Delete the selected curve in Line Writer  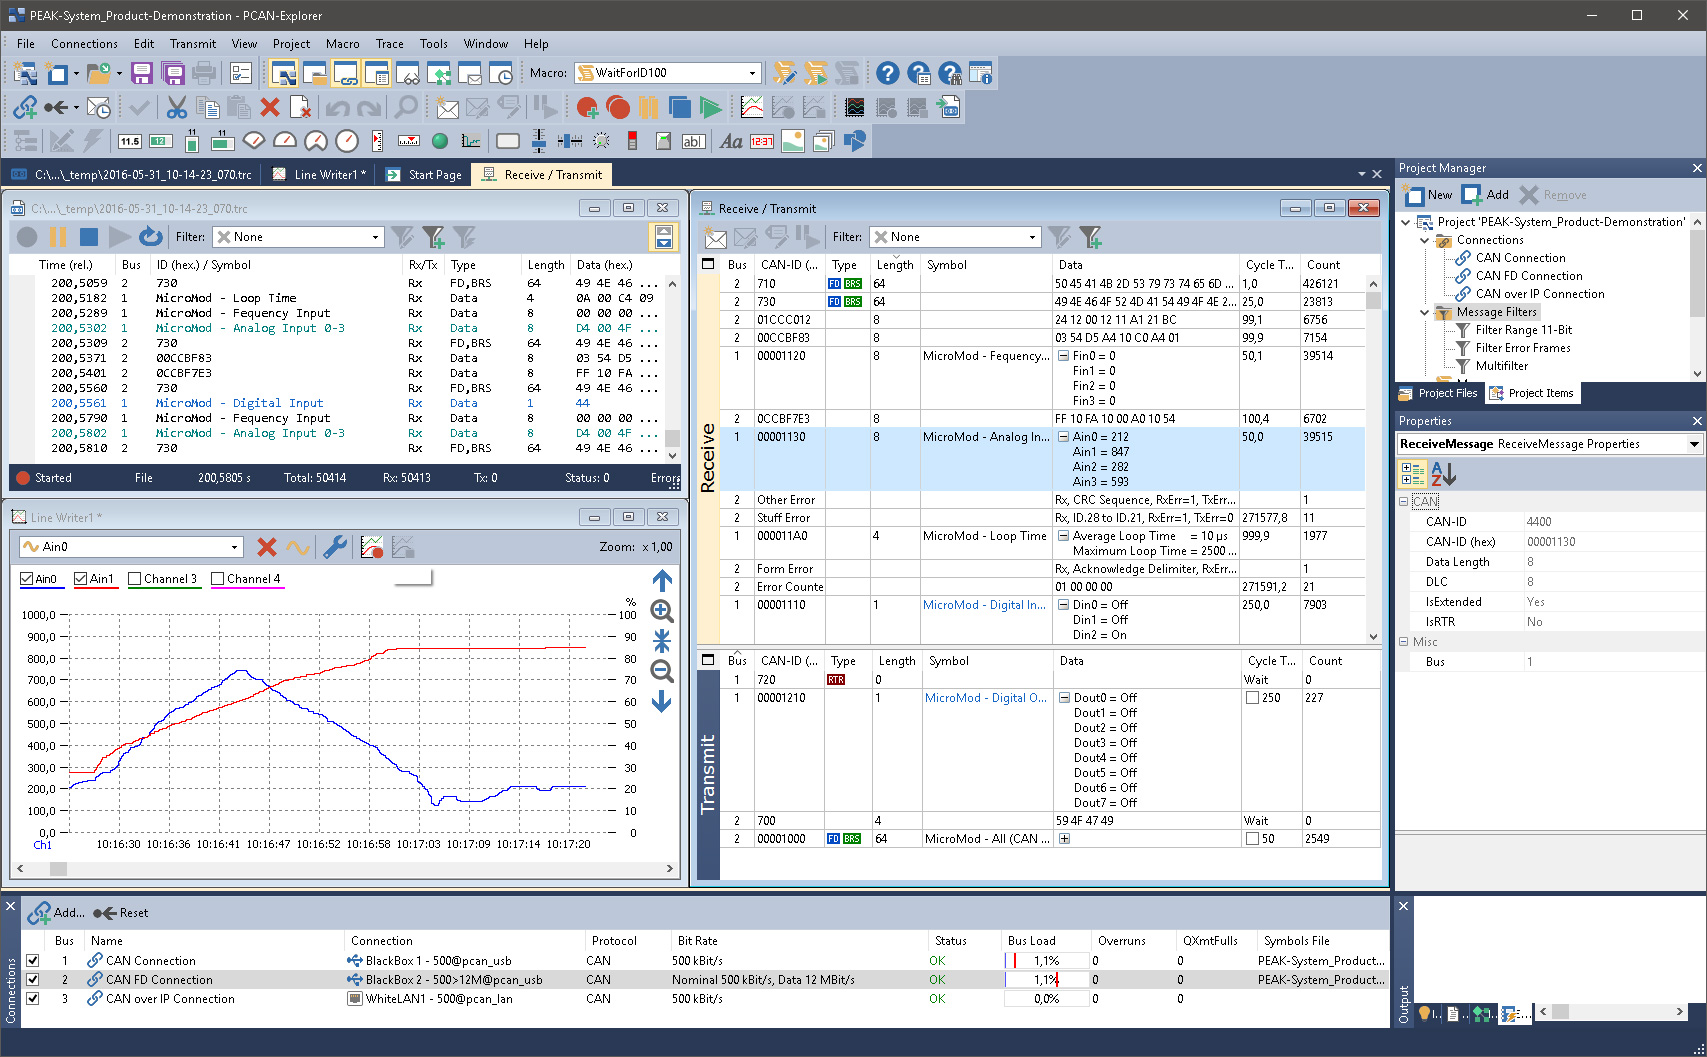(266, 547)
